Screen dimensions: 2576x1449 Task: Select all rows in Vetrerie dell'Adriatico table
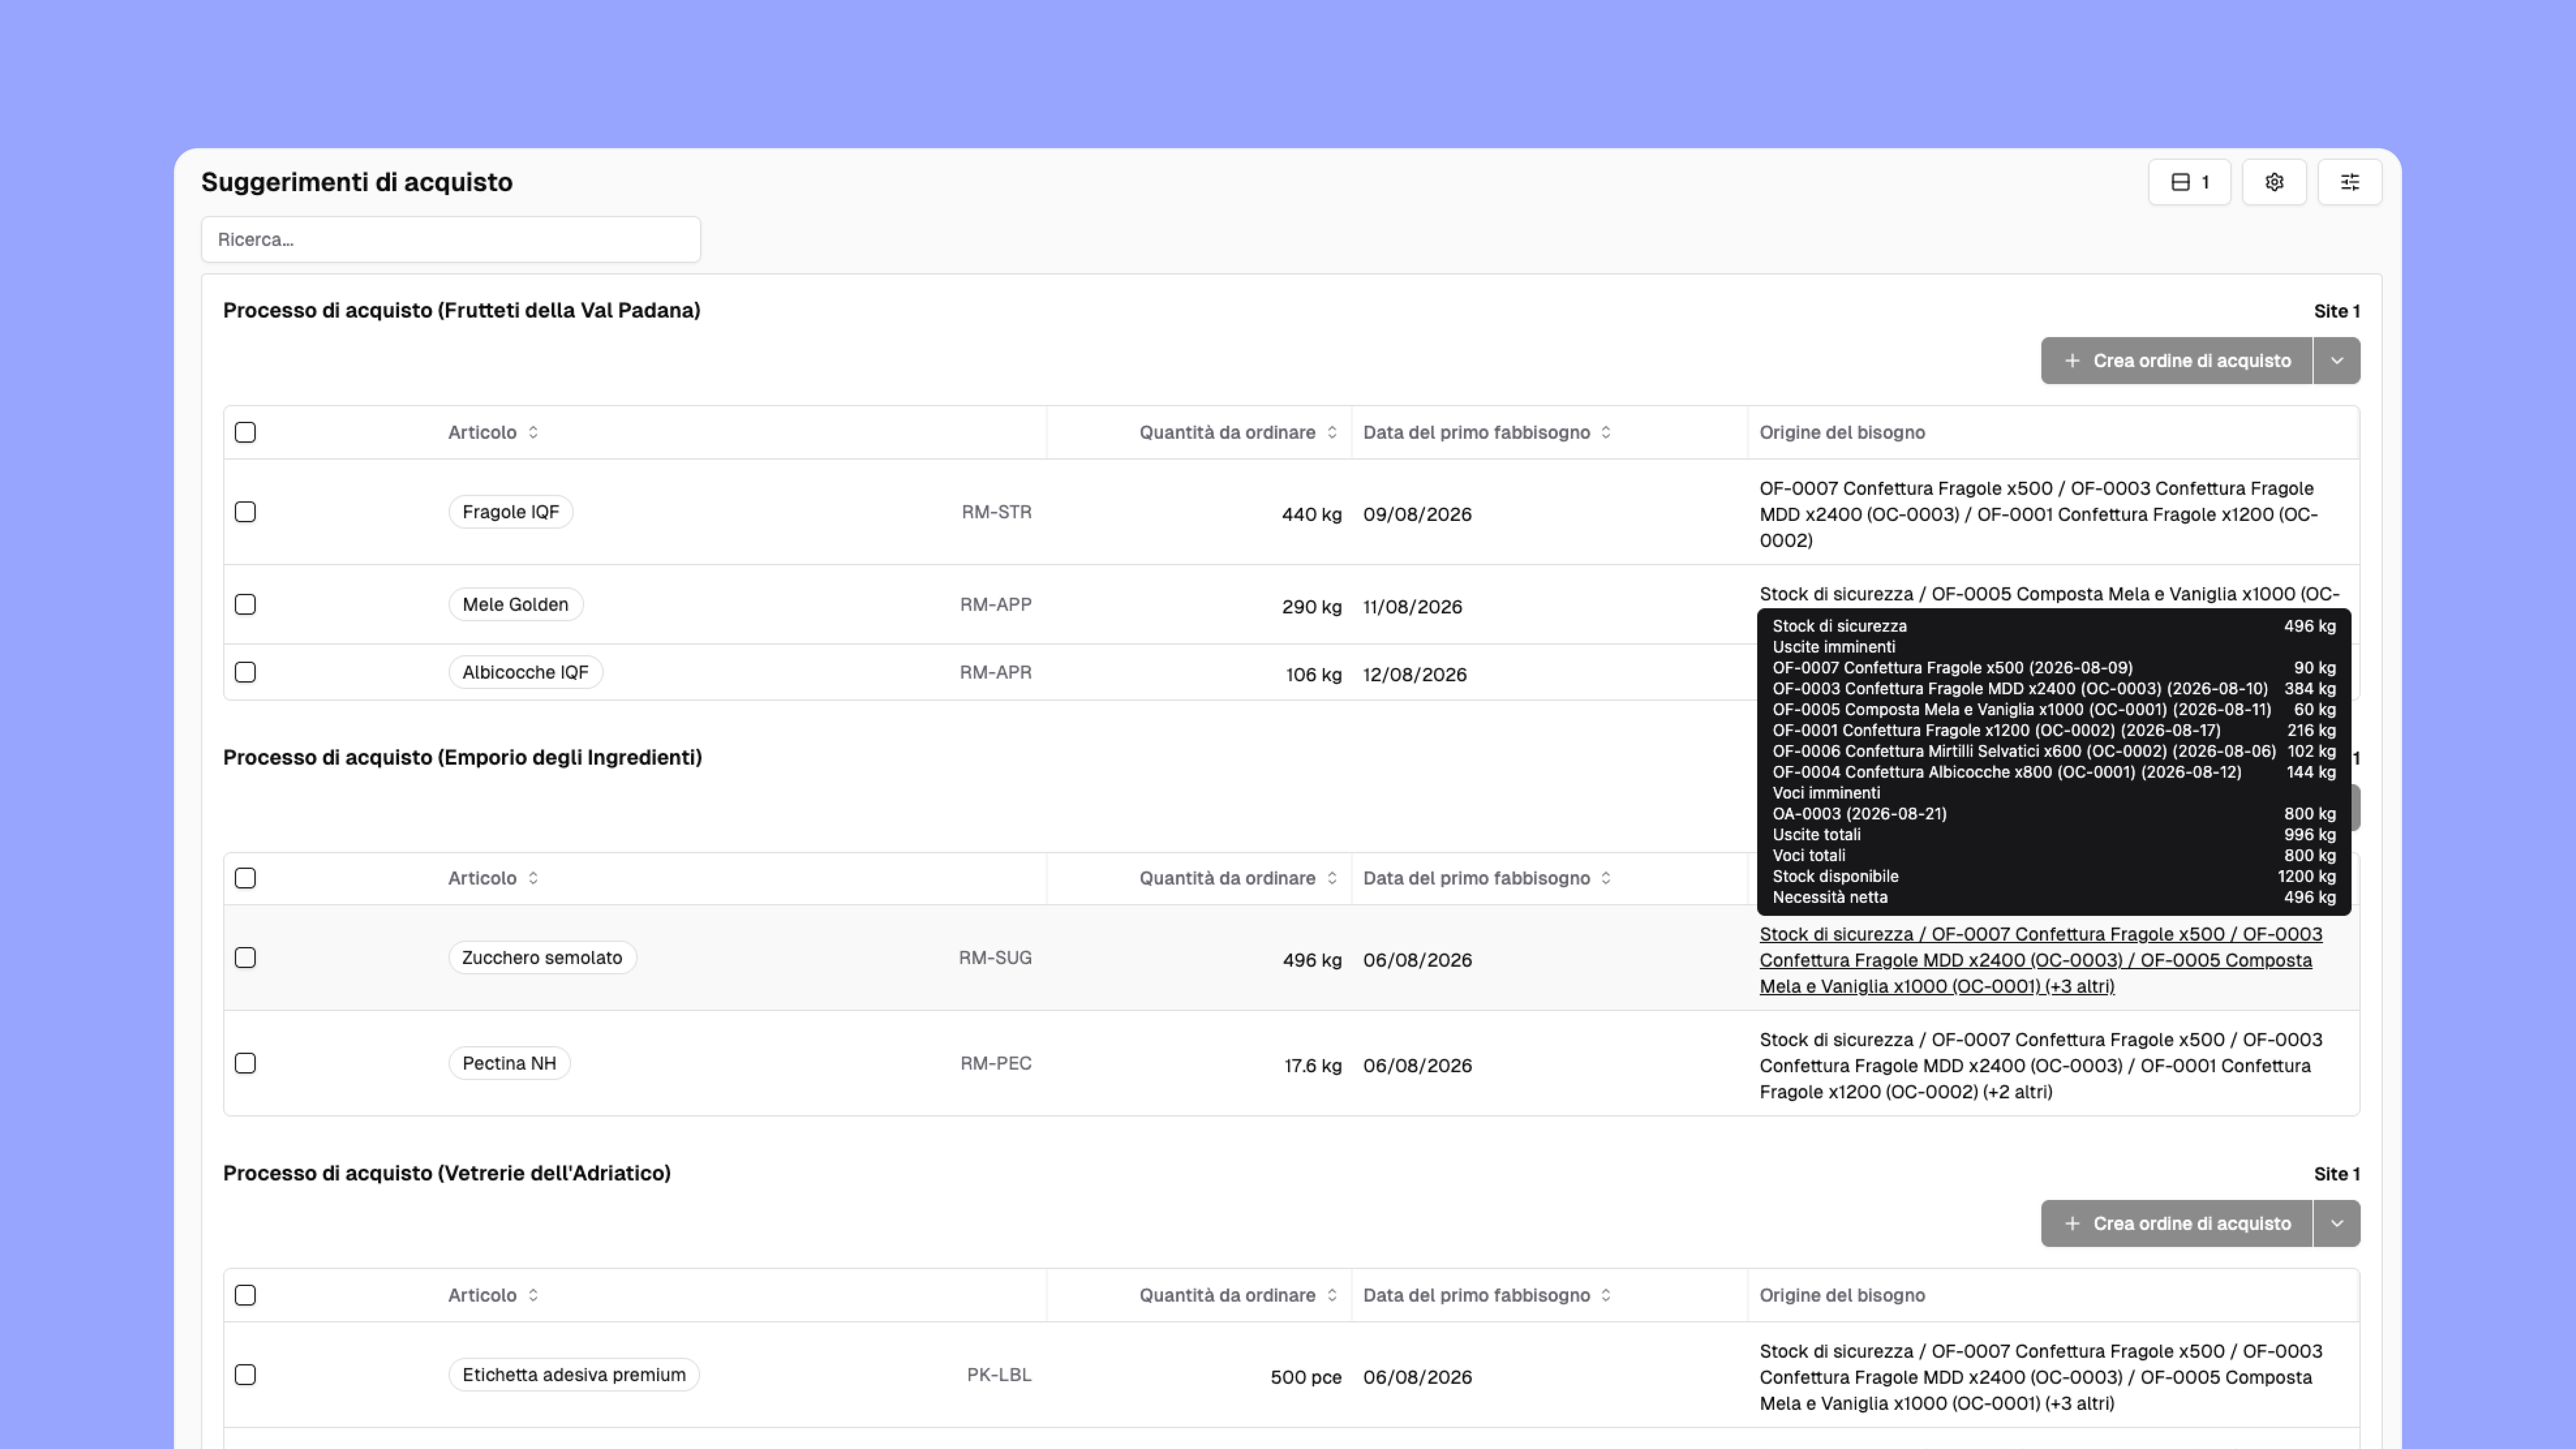pyautogui.click(x=245, y=1295)
